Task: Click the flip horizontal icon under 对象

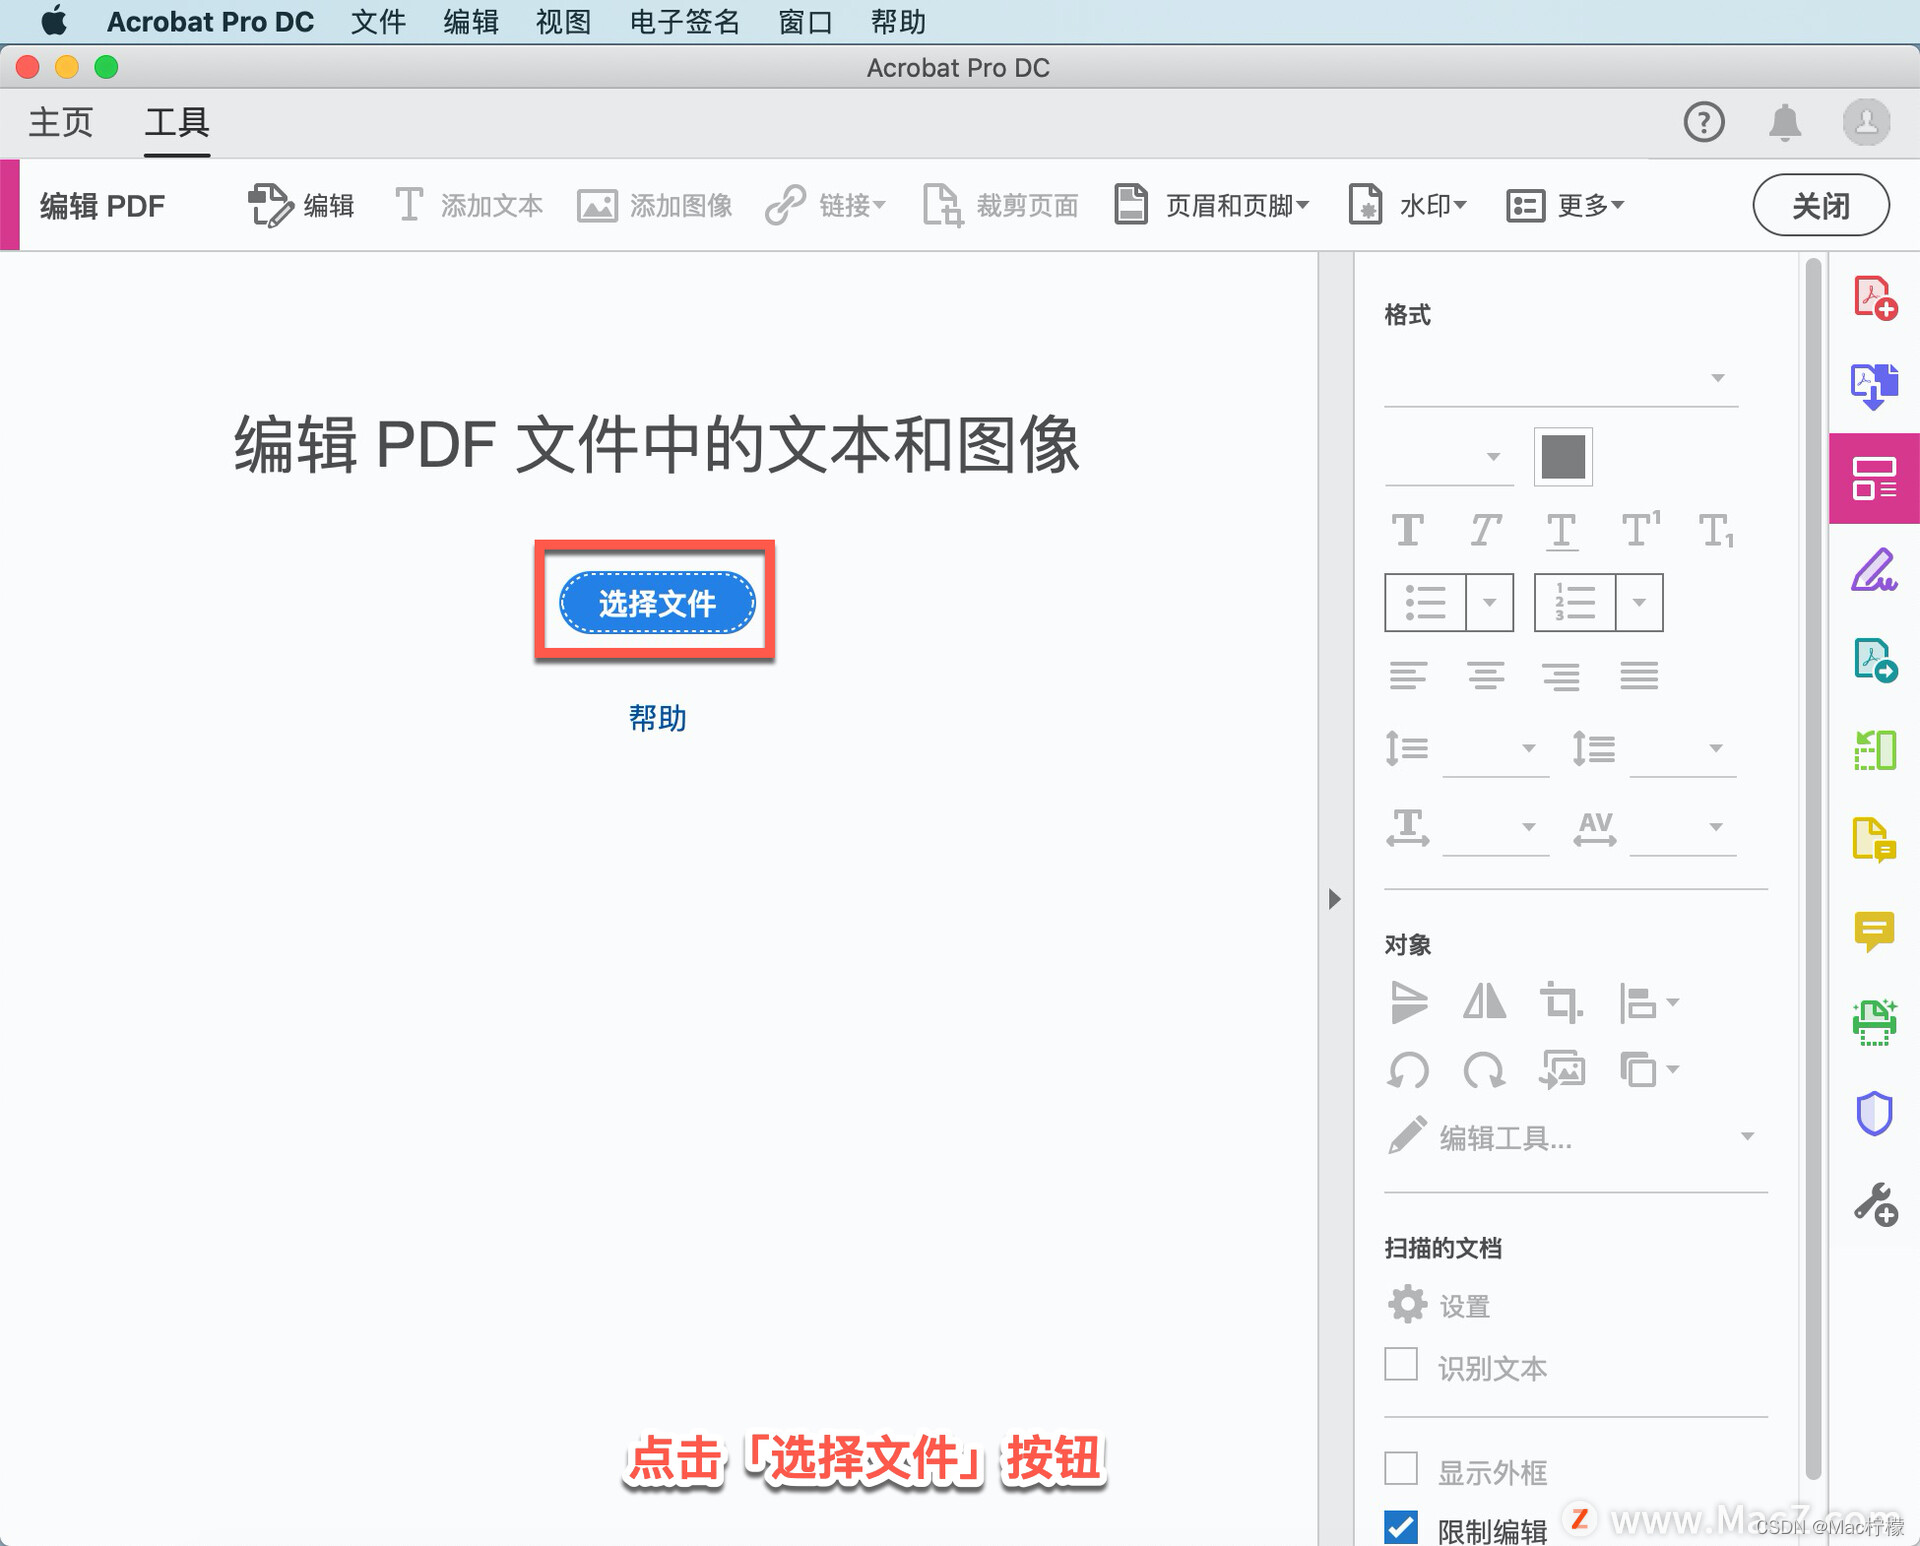Action: [x=1484, y=1001]
